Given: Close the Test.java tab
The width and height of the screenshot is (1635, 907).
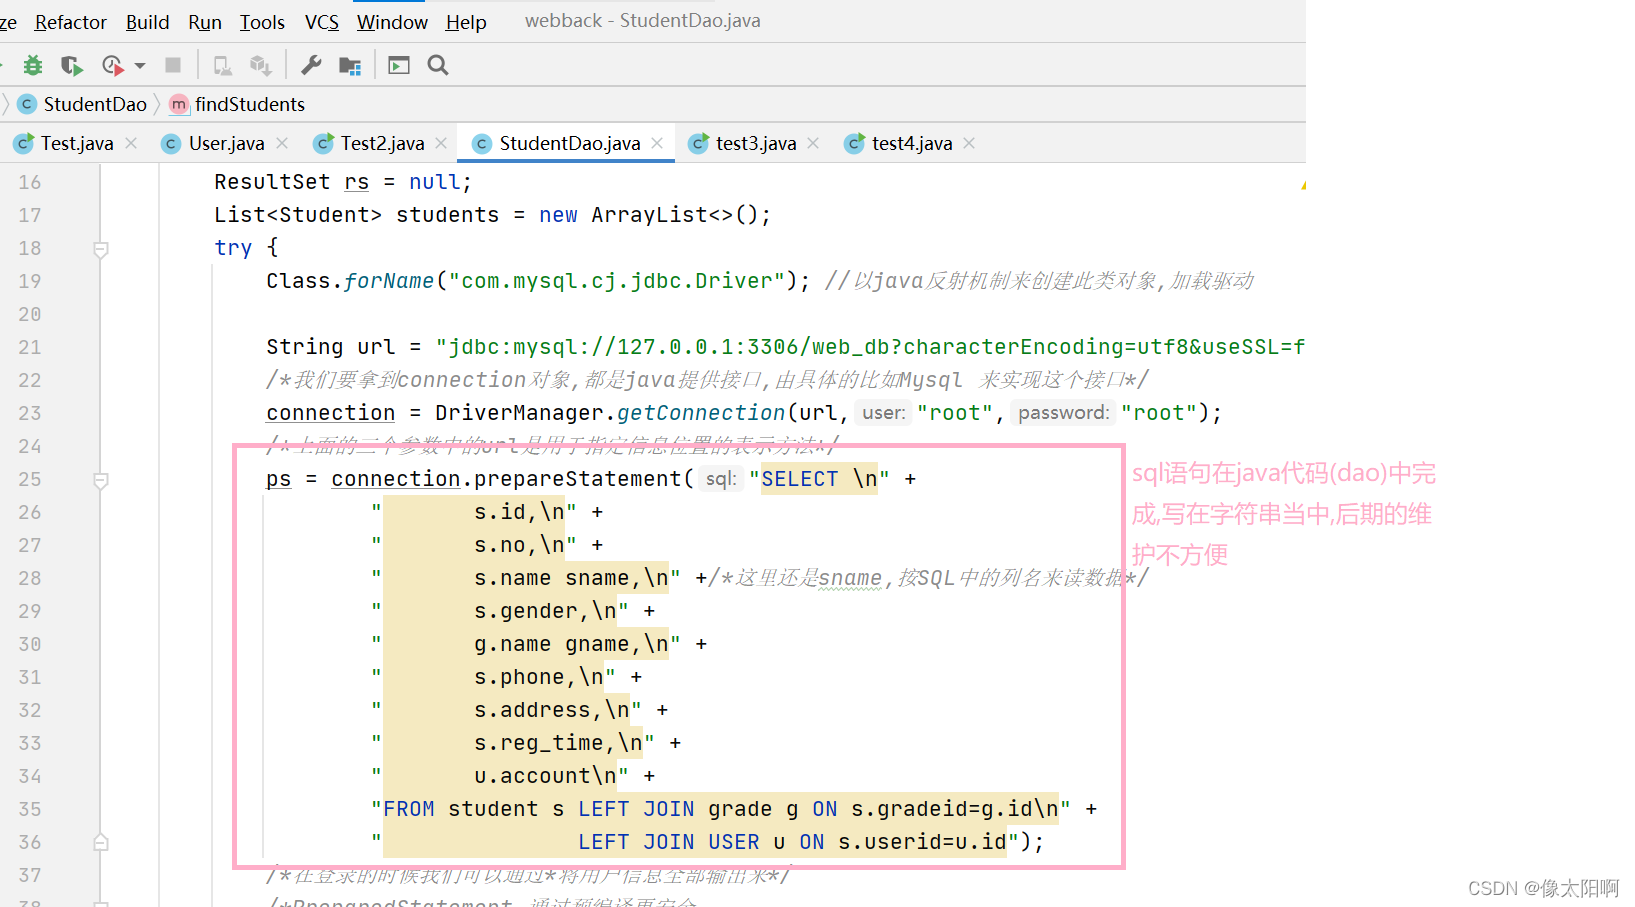Looking at the screenshot, I should coord(131,143).
